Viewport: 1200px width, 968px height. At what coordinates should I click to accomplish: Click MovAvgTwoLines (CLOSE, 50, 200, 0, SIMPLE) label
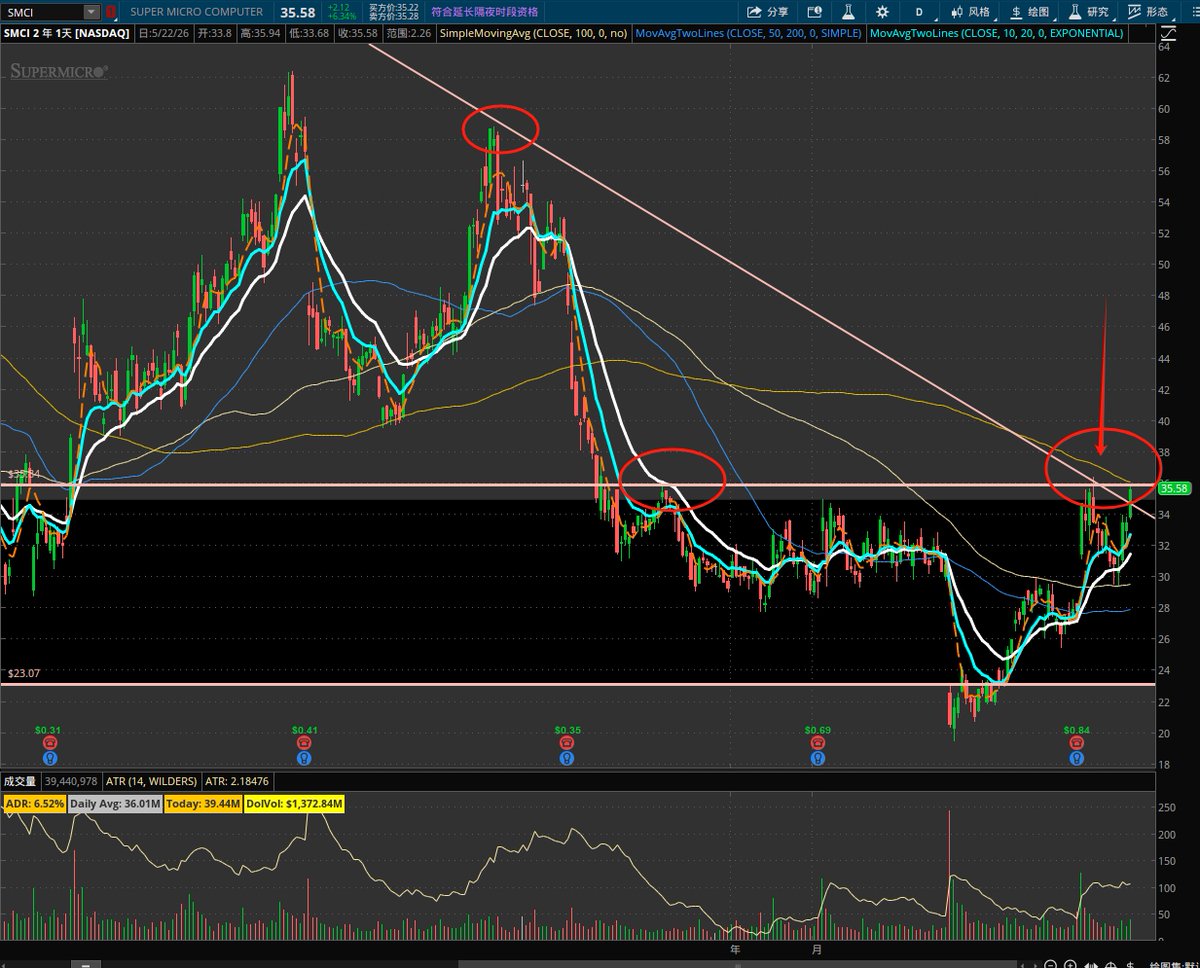pos(750,33)
